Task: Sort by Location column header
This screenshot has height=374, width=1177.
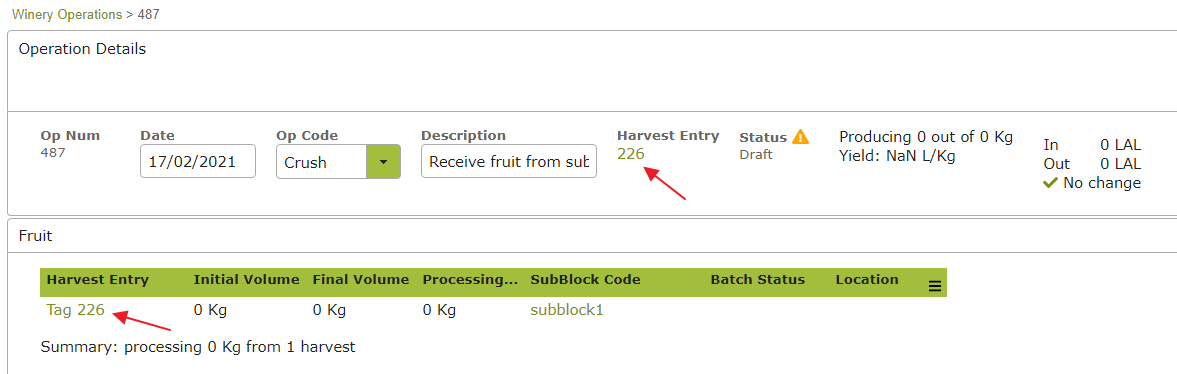Action: click(867, 280)
